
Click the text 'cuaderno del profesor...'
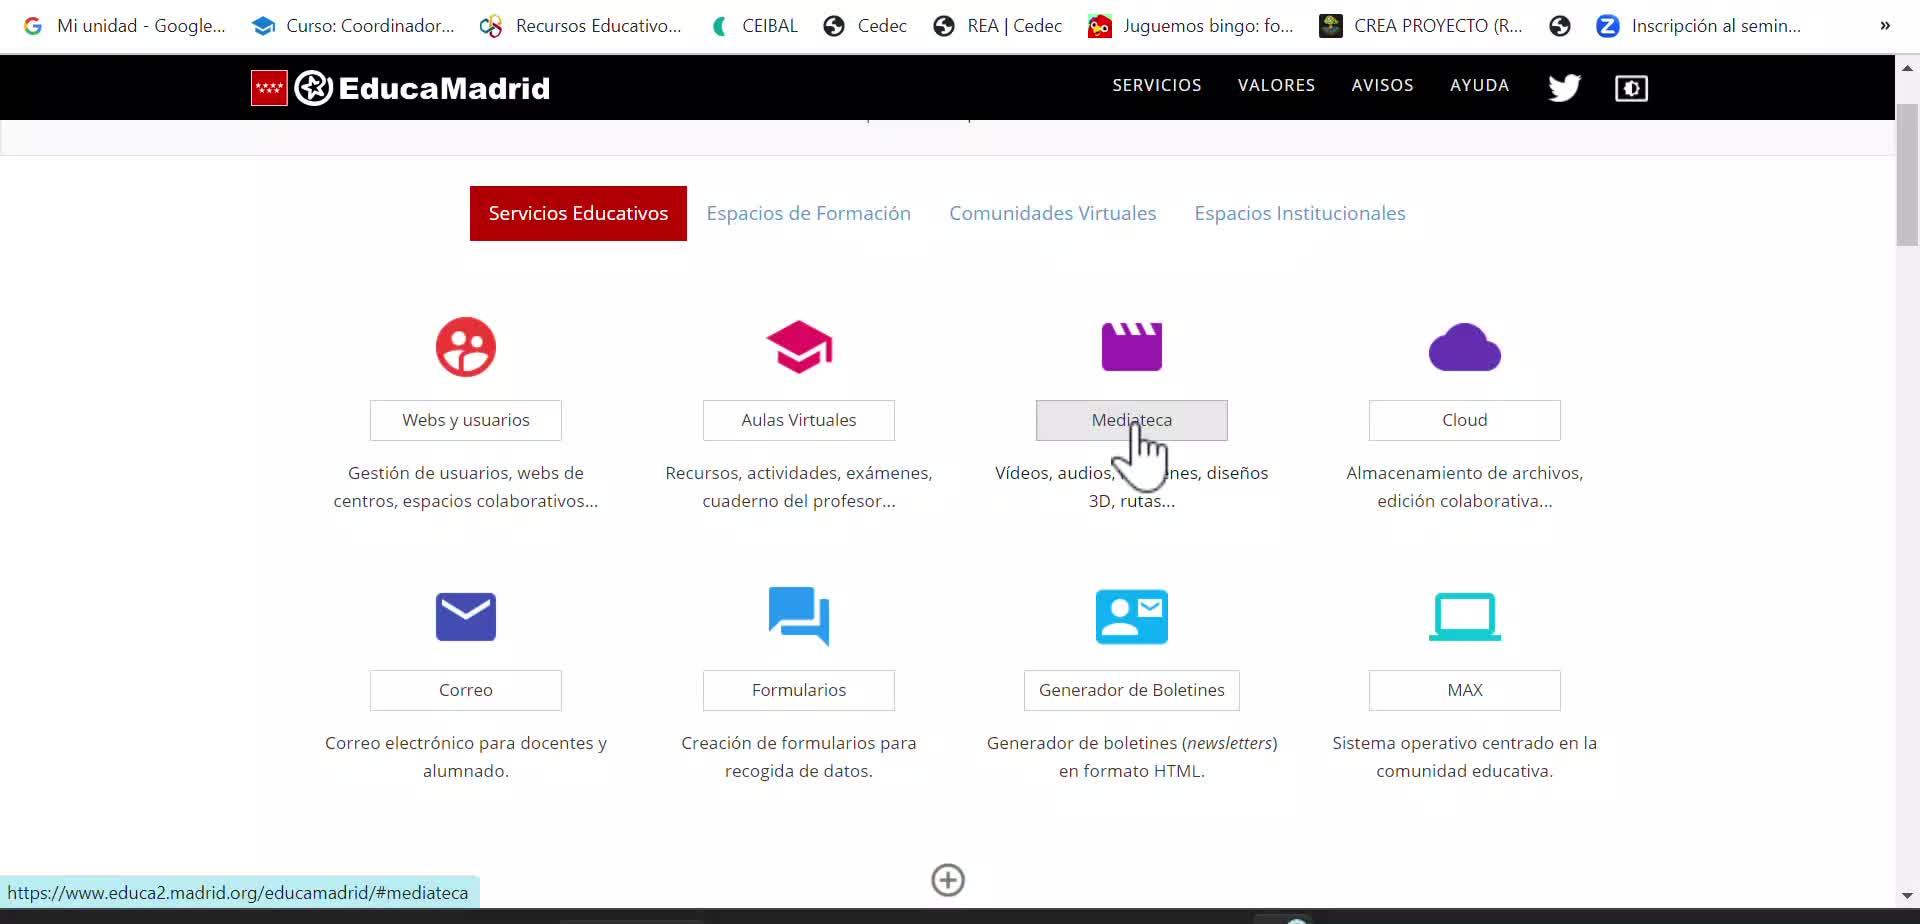[799, 501]
